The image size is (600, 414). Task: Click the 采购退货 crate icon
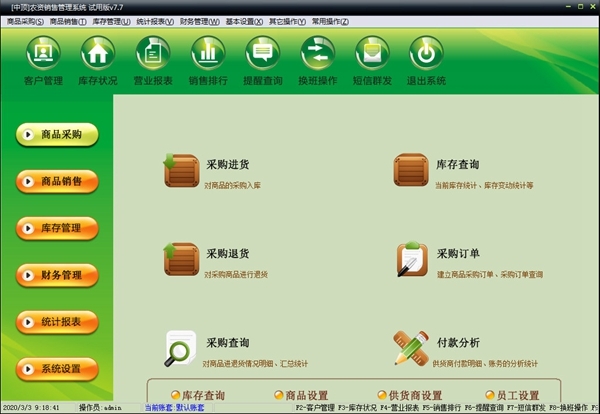pos(181,259)
